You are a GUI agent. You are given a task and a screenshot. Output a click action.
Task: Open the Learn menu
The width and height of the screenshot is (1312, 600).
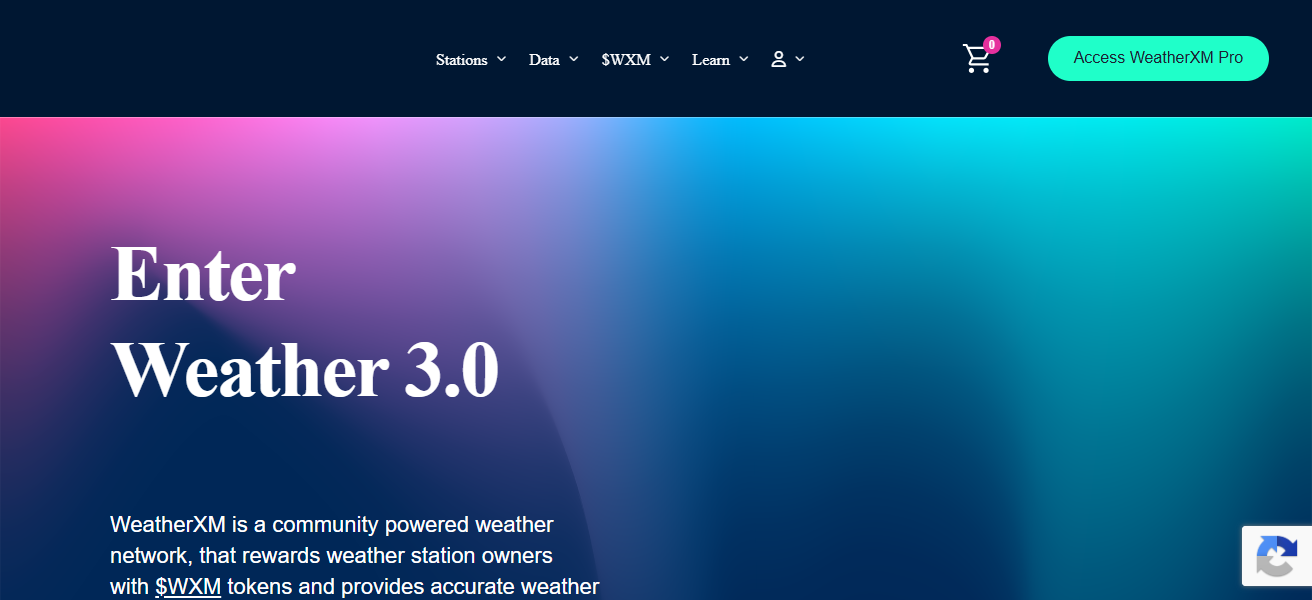click(x=711, y=60)
